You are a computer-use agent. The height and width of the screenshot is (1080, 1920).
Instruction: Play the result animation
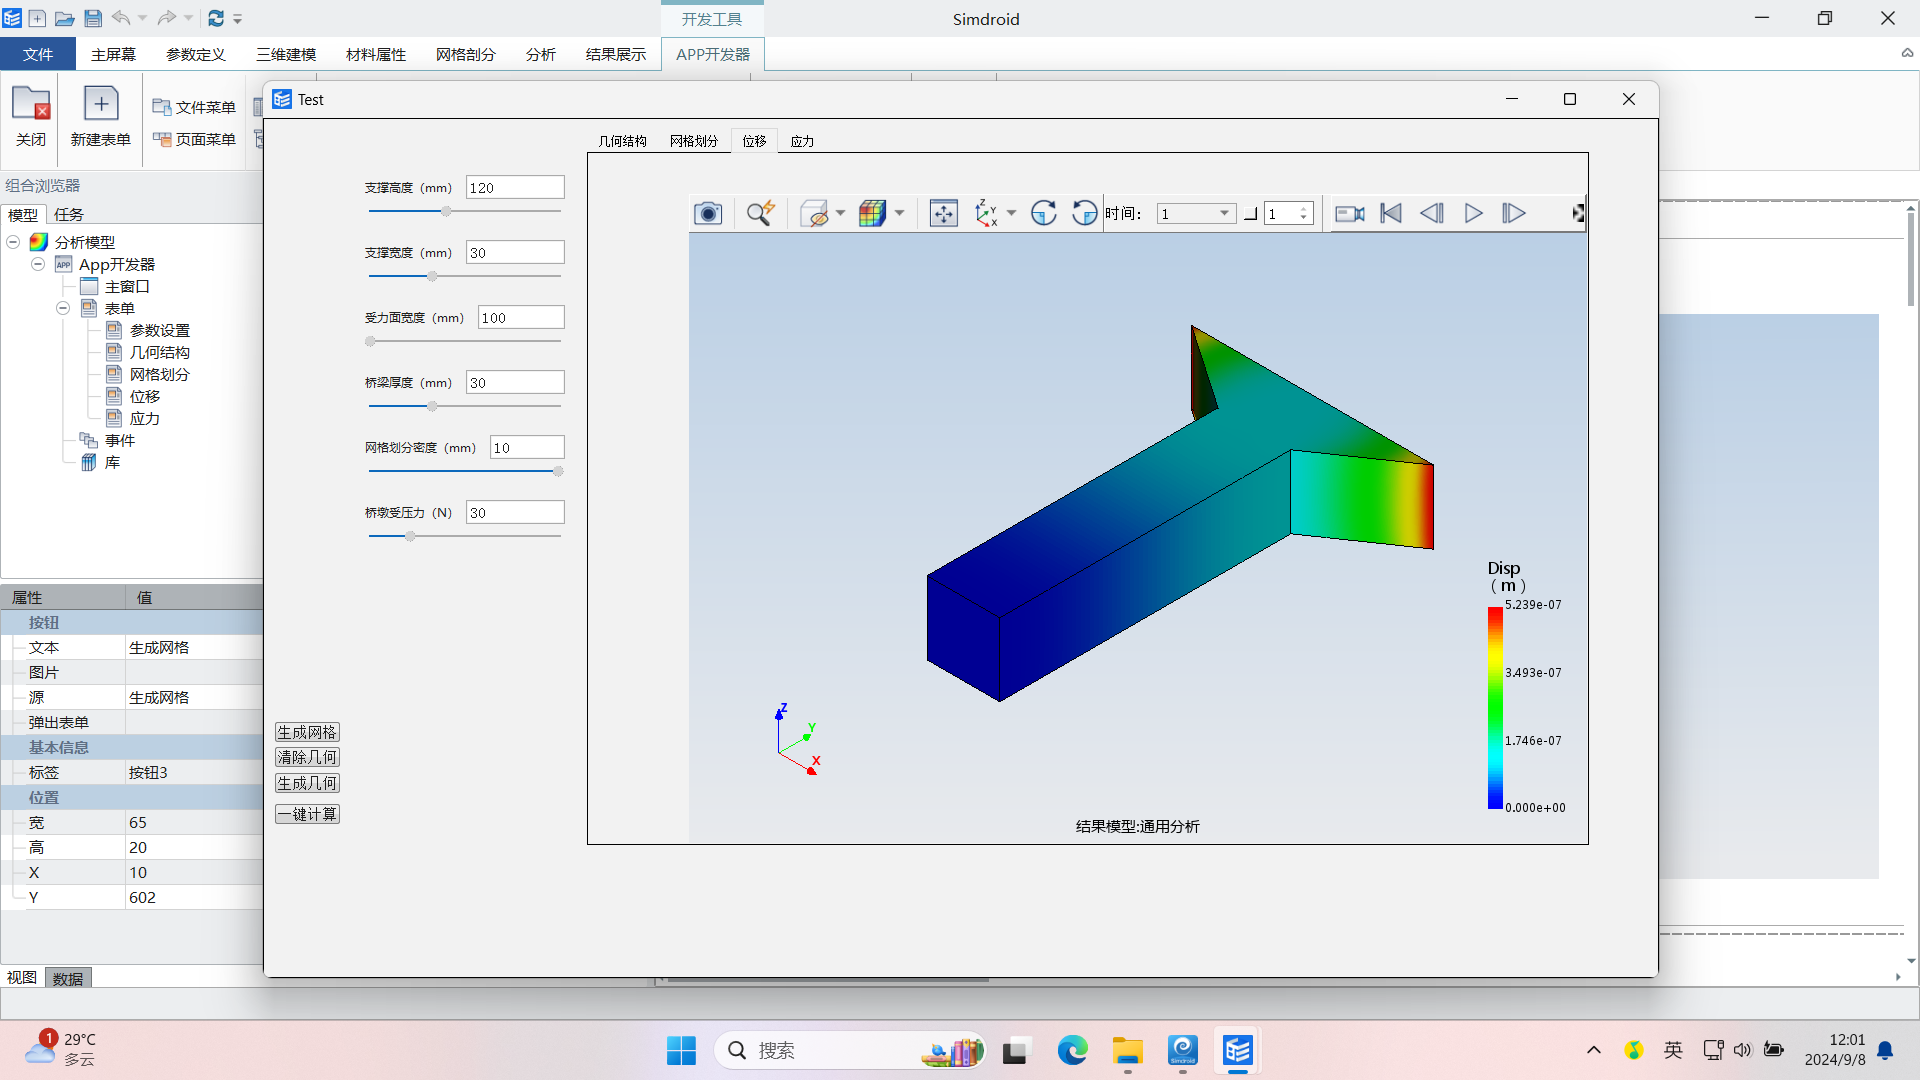tap(1473, 213)
